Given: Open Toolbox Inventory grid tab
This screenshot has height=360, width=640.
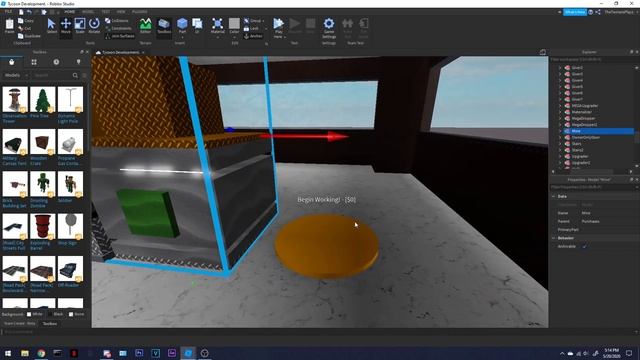Looking at the screenshot, I should click(34, 62).
